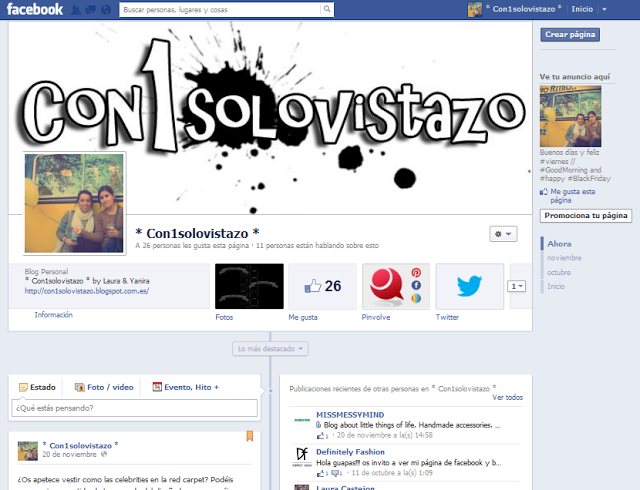Open the MISSMESSYMIND page link
Screen dimensions: 640x490
(350, 415)
